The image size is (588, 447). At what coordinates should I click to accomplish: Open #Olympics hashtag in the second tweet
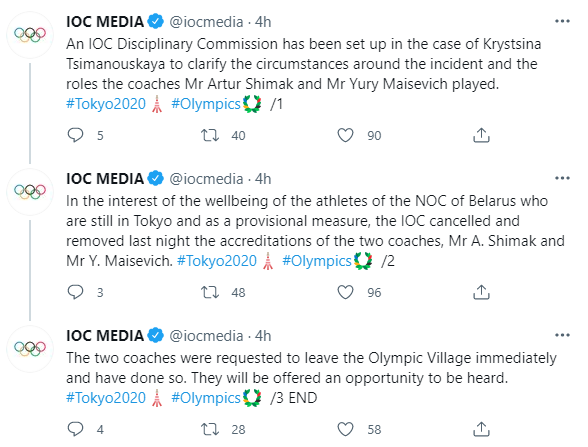click(x=316, y=261)
